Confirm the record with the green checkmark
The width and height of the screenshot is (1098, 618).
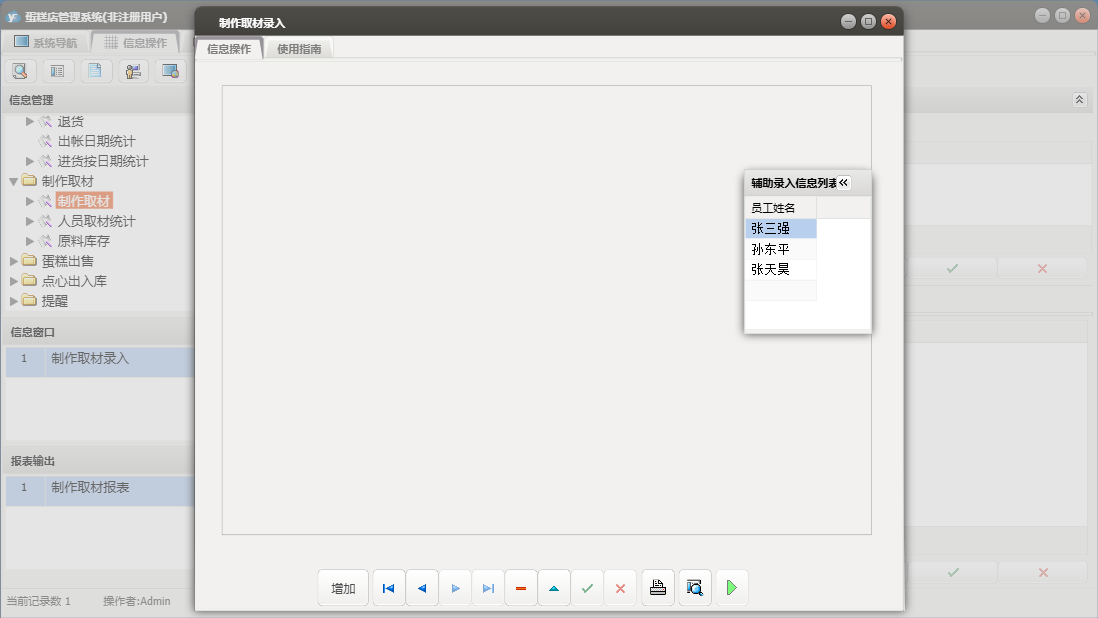(x=587, y=588)
